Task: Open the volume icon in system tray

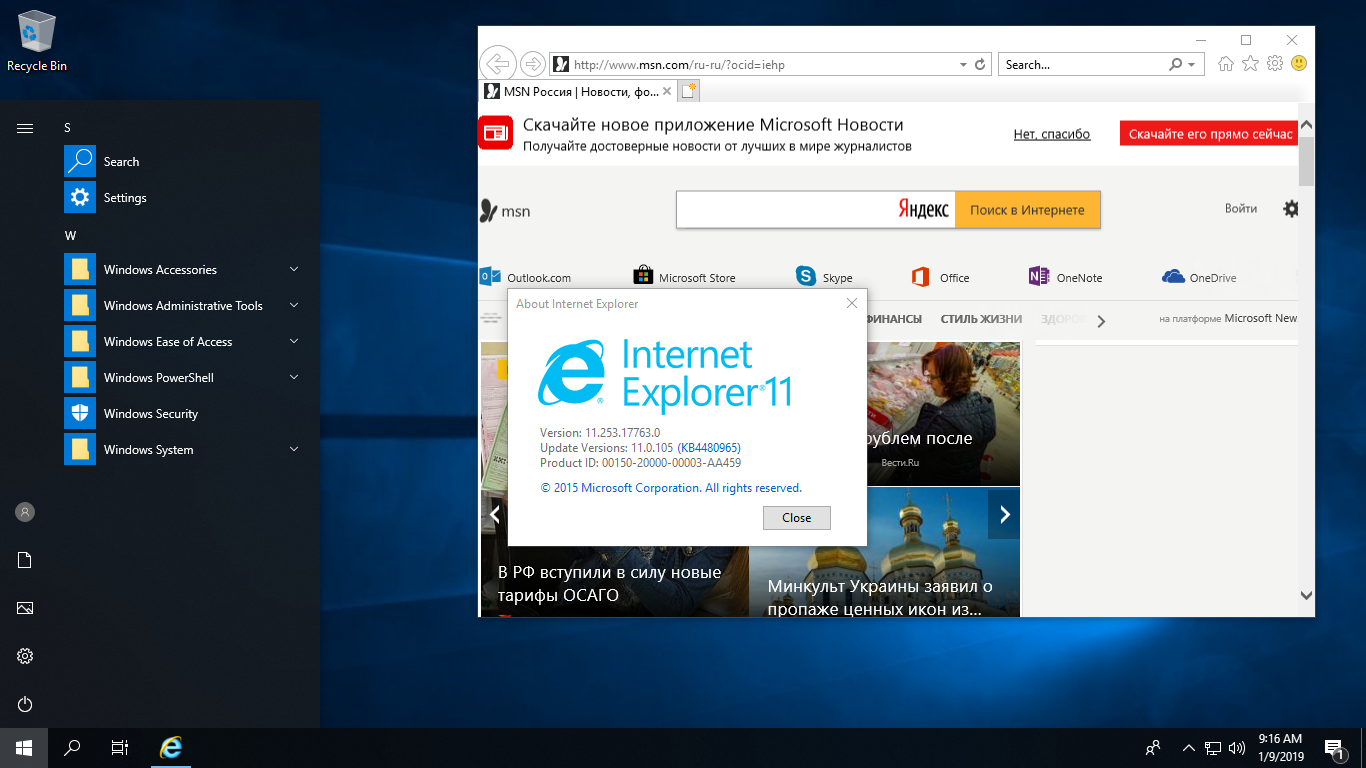Action: click(1237, 747)
